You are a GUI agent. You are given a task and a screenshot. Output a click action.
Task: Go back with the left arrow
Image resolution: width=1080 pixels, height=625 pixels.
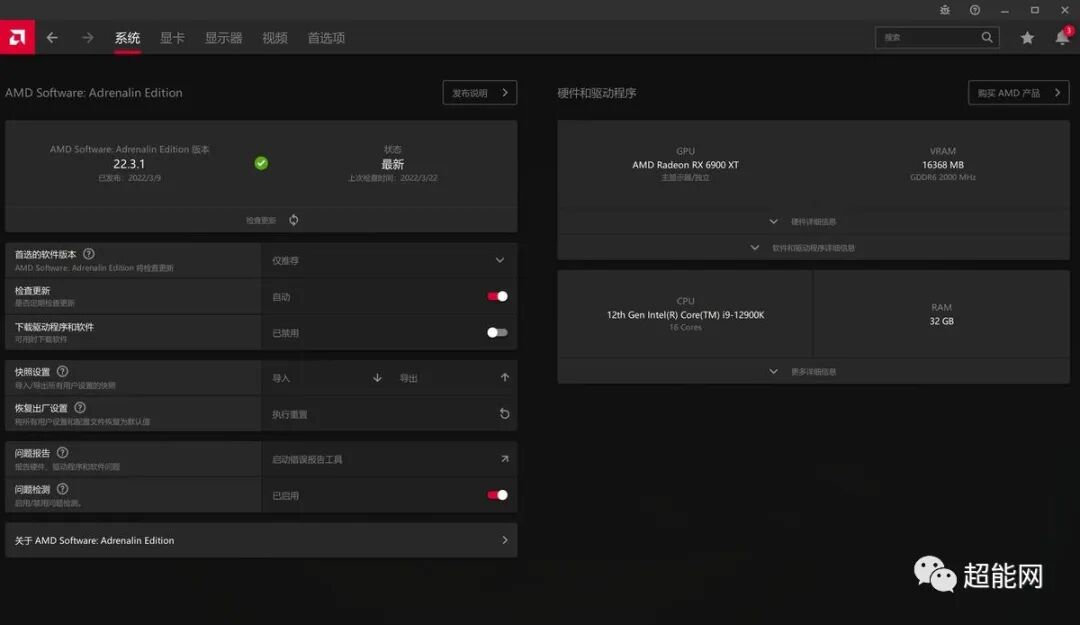(52, 37)
